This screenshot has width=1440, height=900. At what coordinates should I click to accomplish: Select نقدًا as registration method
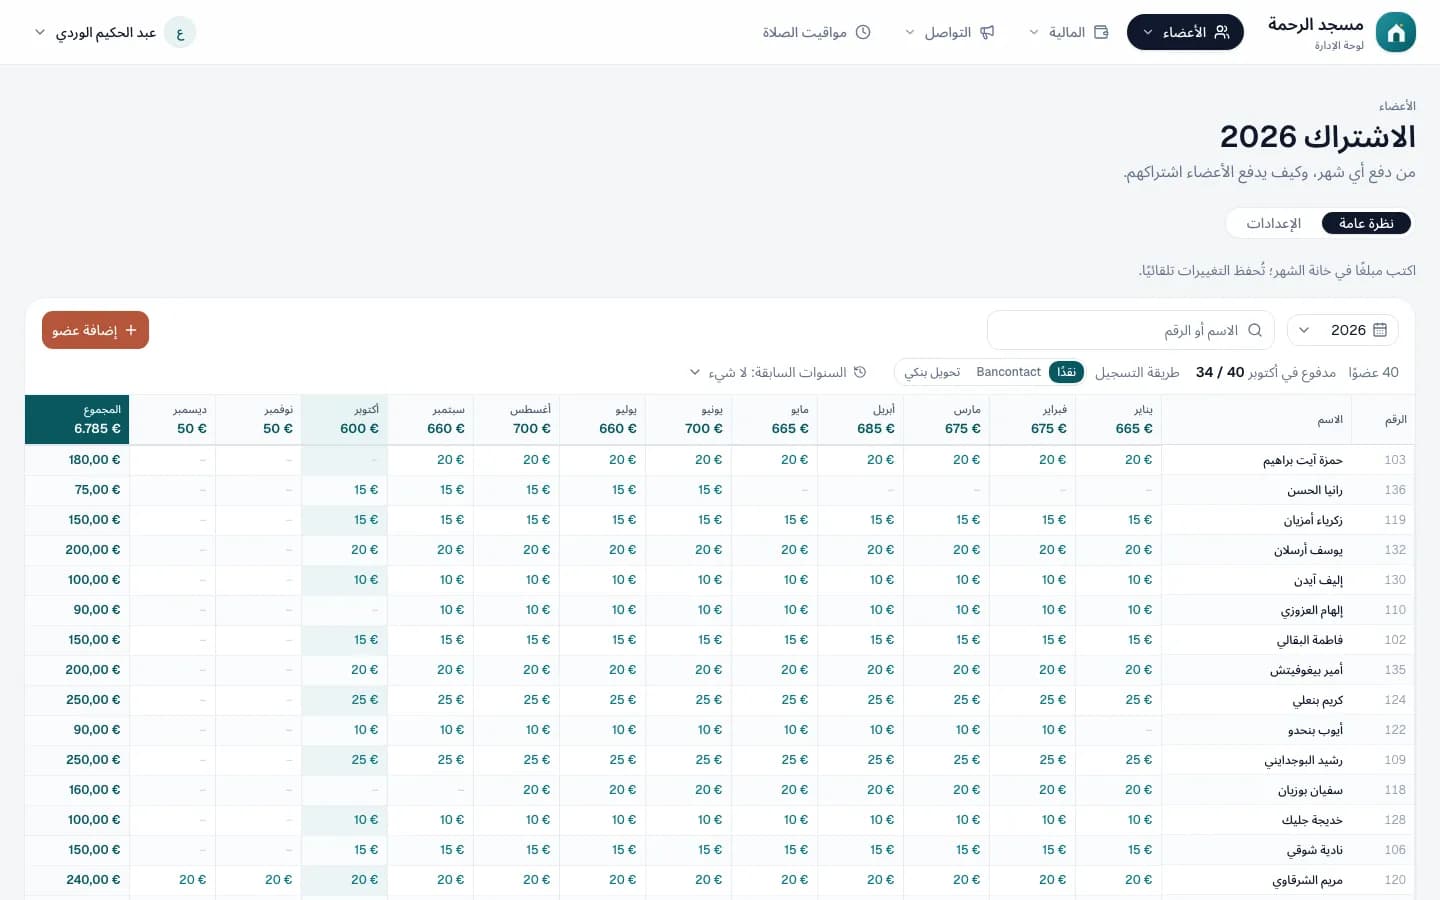coord(1067,372)
